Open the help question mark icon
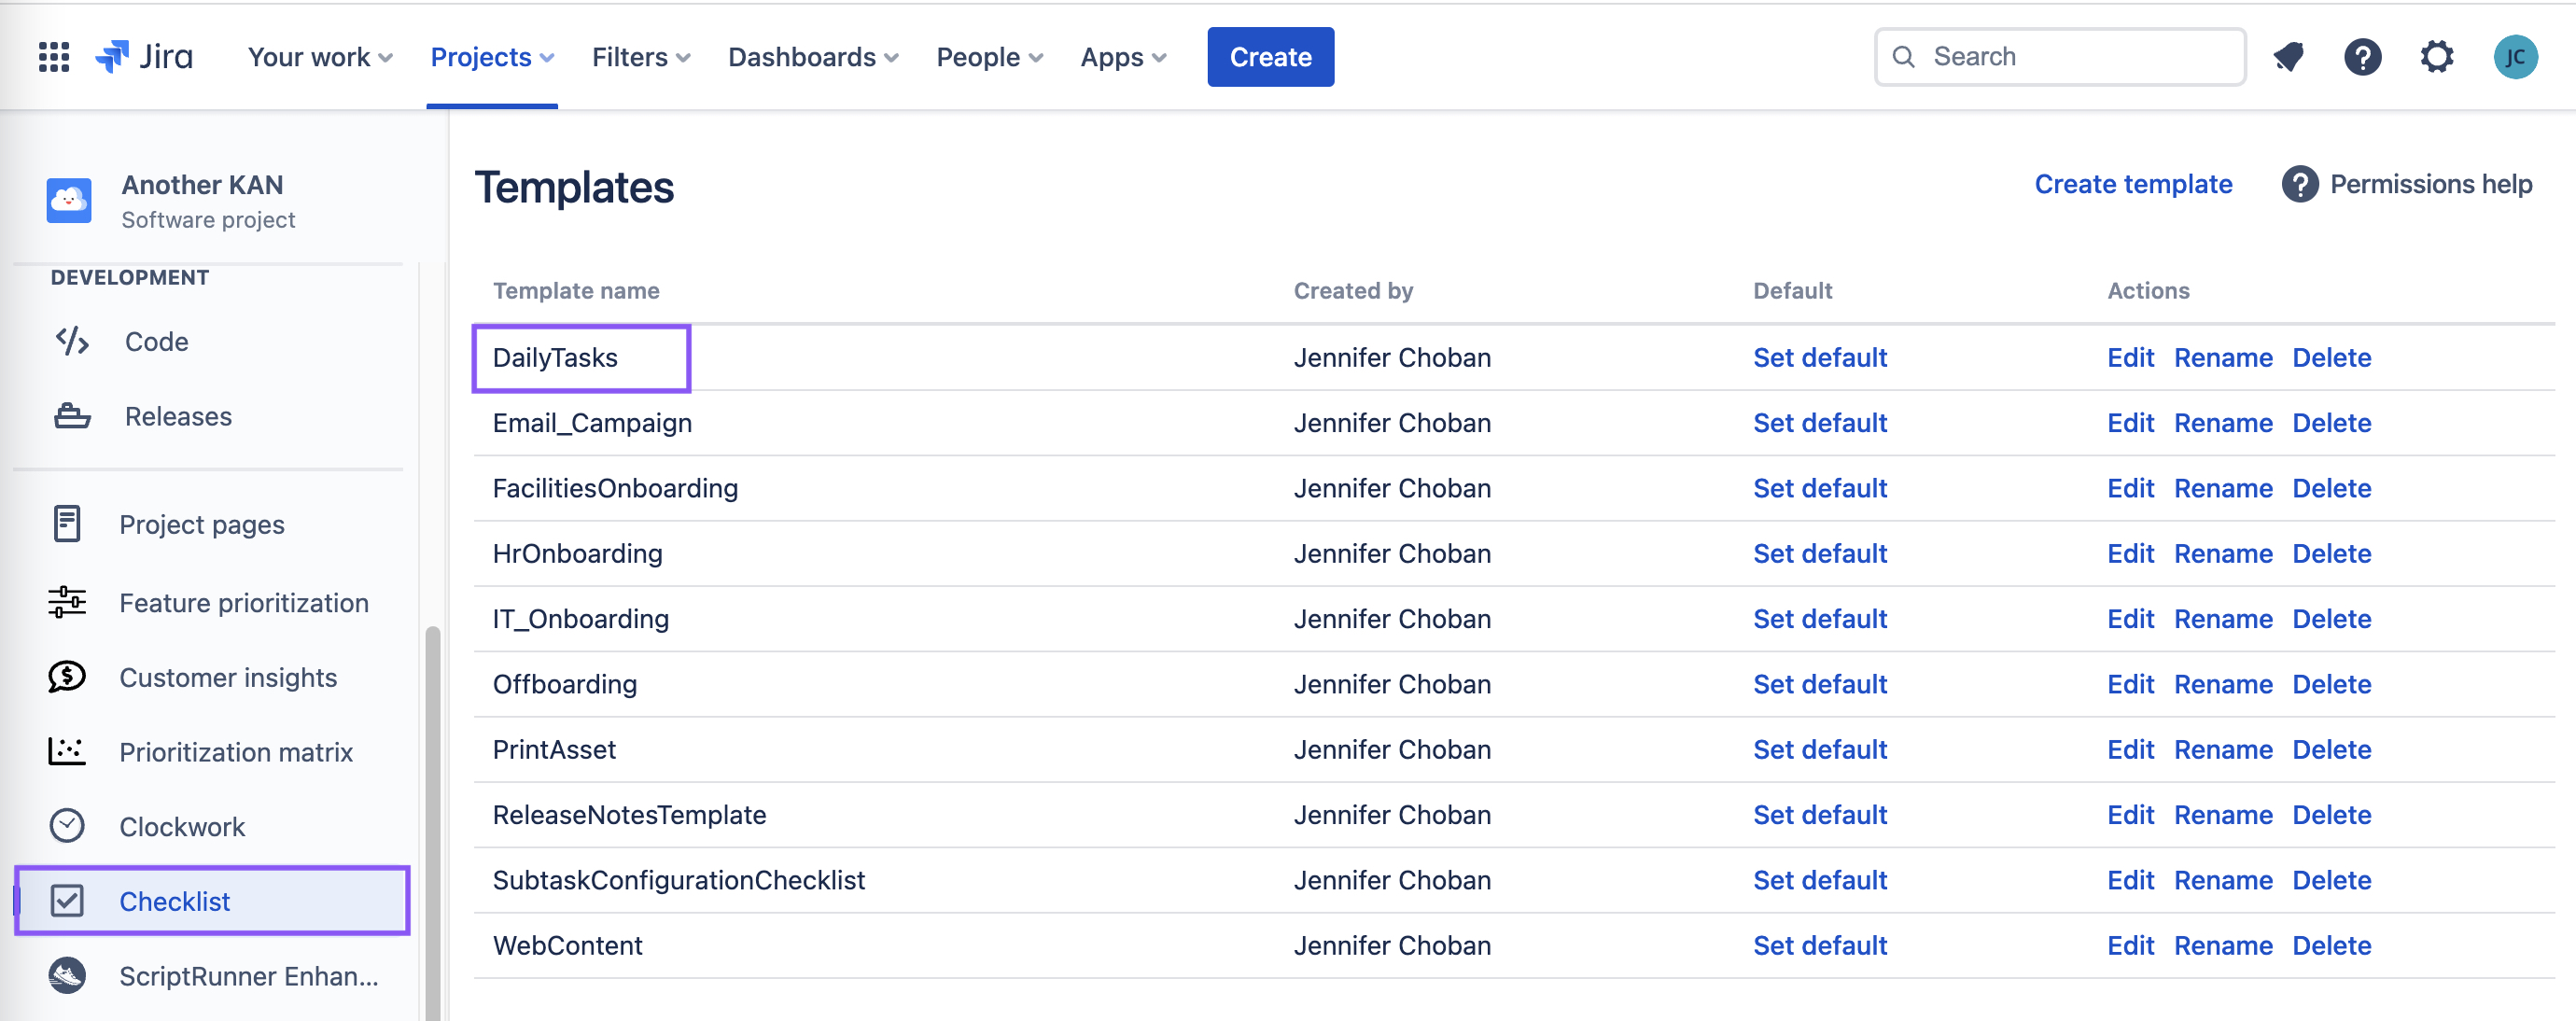This screenshot has width=2576, height=1021. pos(2361,57)
